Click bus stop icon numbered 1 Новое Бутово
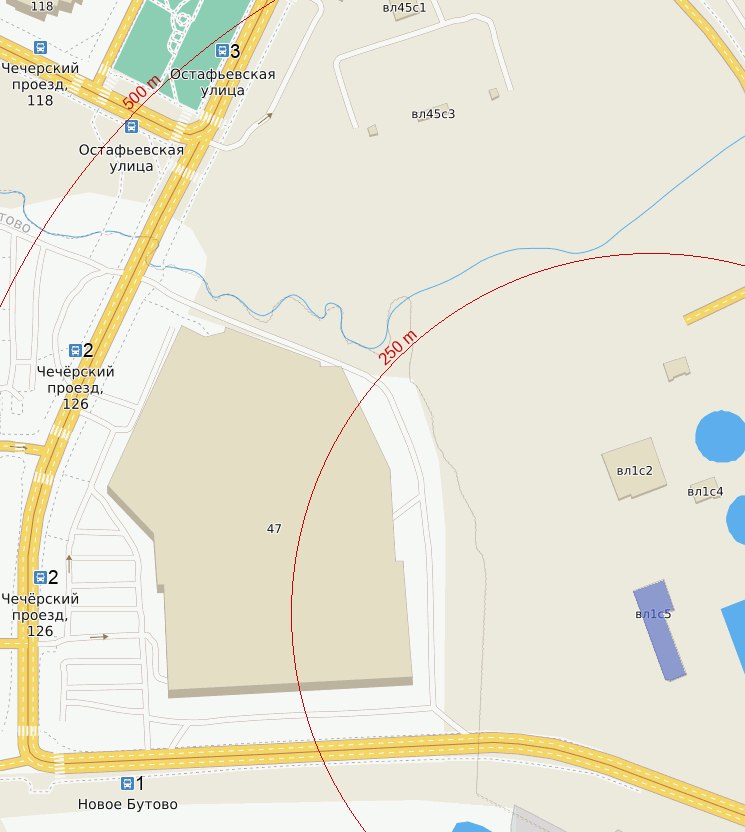The height and width of the screenshot is (832, 745). click(x=127, y=783)
